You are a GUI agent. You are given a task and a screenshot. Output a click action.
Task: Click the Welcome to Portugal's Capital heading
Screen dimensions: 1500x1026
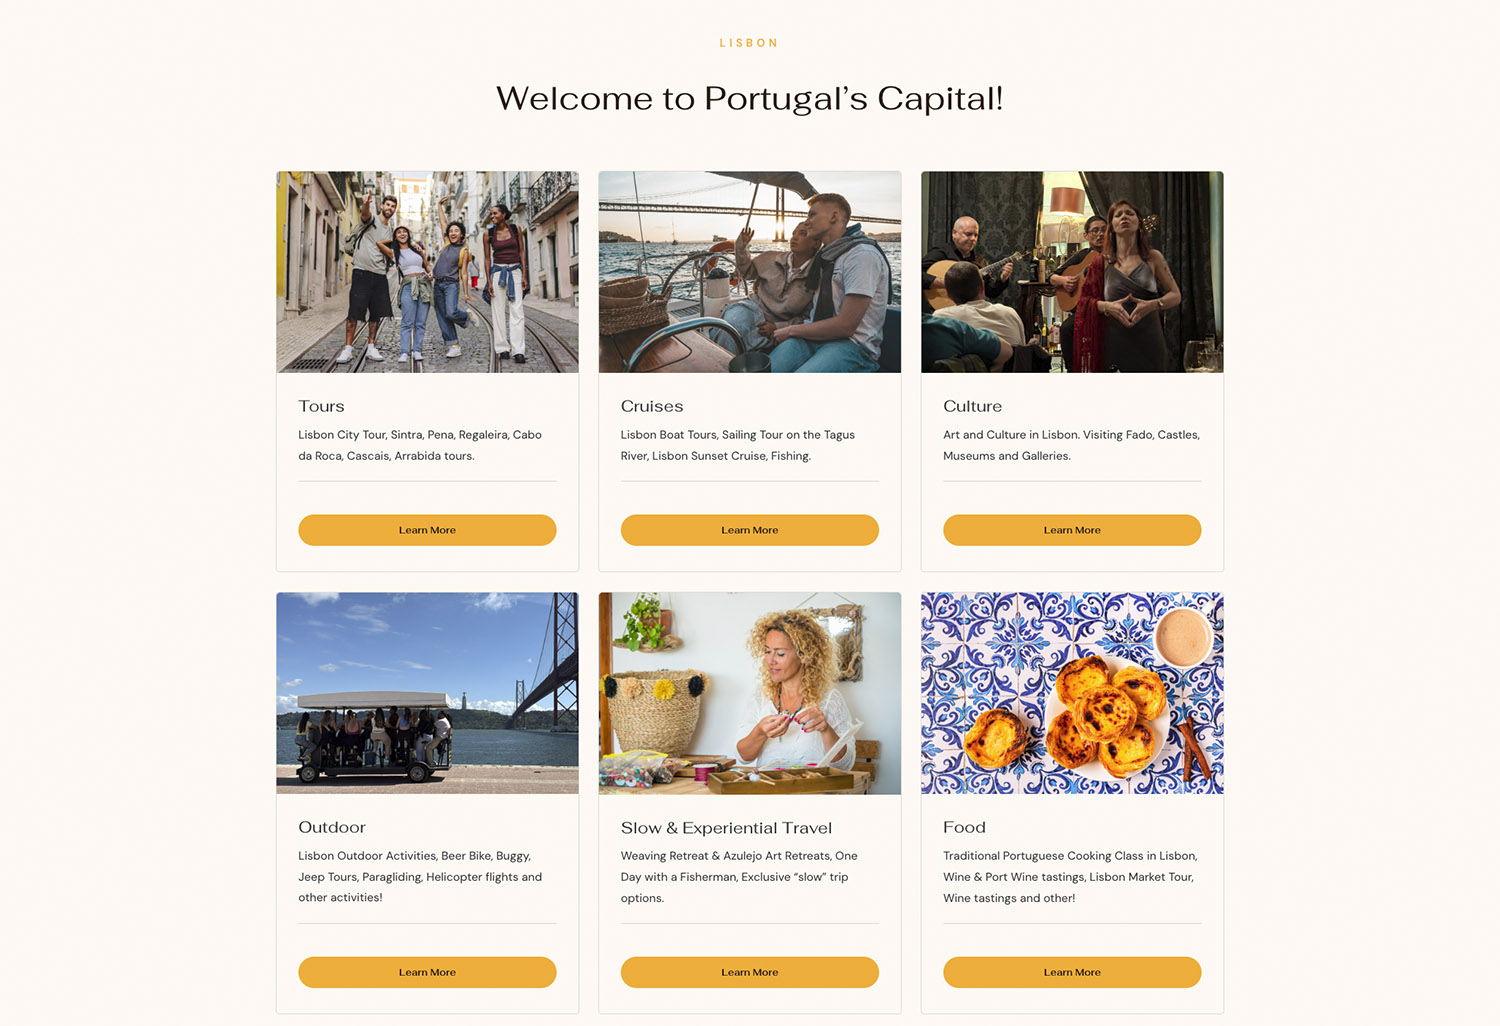click(x=749, y=98)
